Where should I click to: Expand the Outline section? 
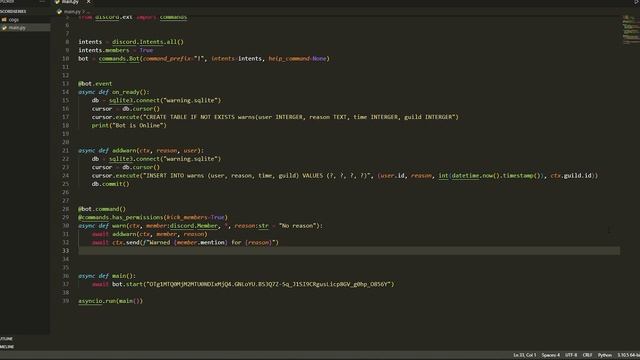click(x=7, y=339)
